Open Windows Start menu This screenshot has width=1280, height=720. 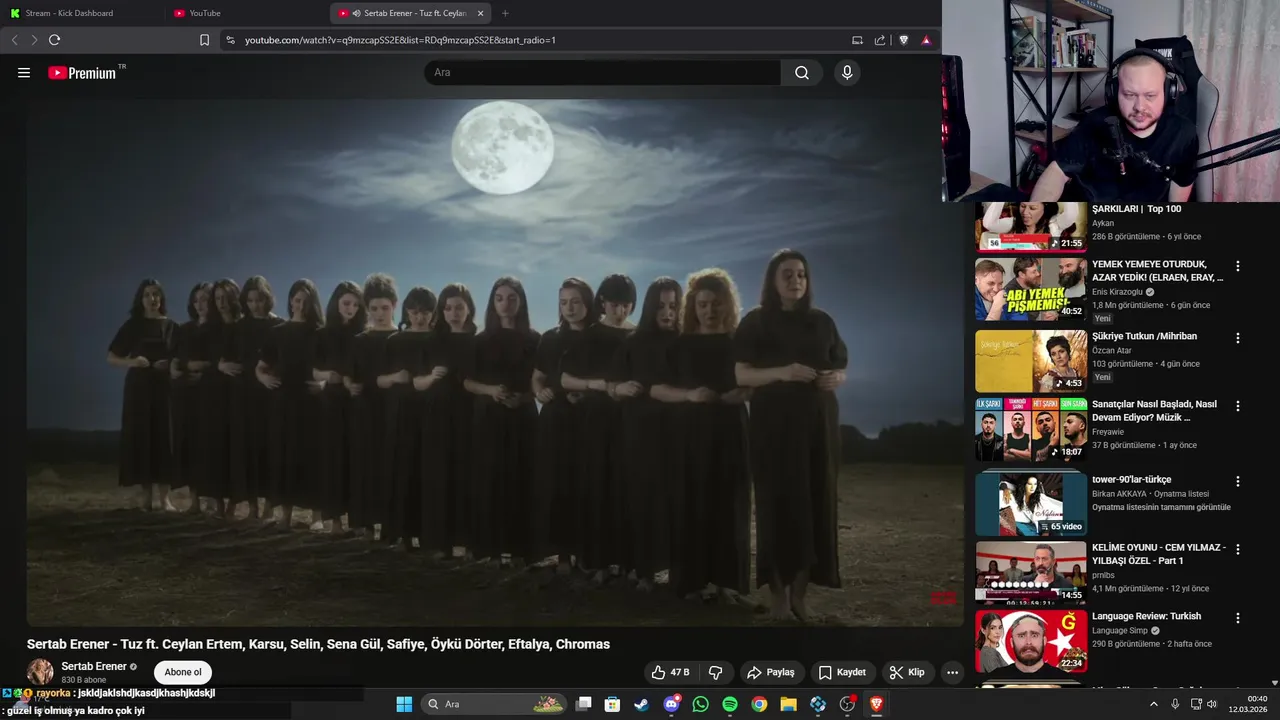pyautogui.click(x=404, y=704)
